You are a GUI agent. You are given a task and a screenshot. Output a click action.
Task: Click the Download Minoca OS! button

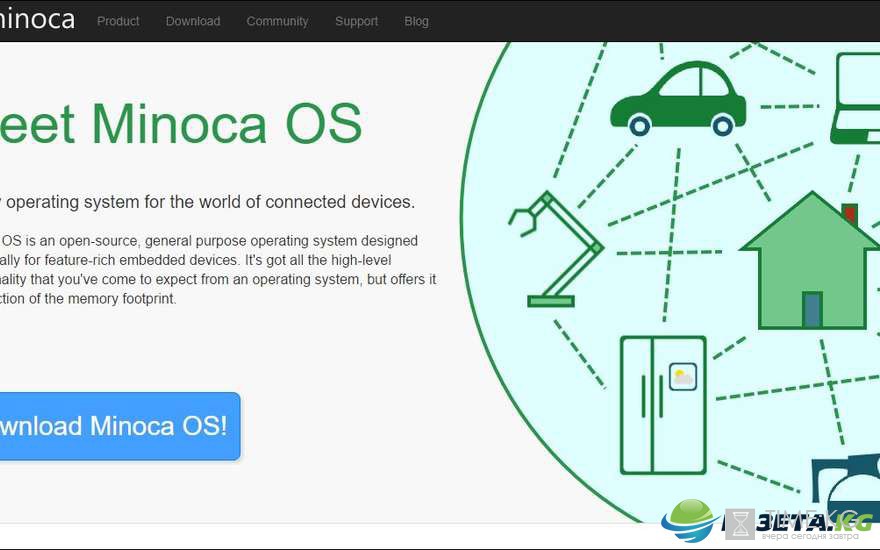(120, 426)
